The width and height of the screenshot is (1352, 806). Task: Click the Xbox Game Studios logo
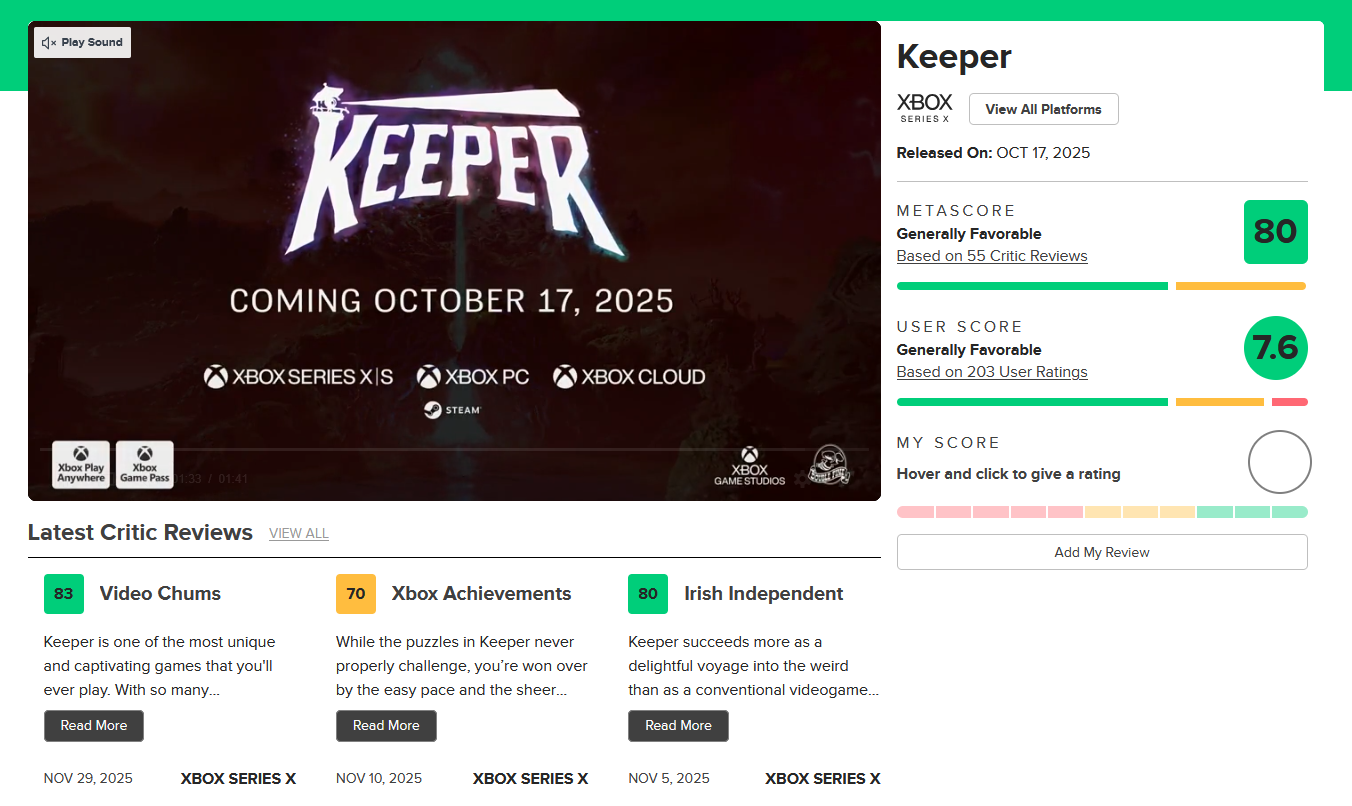pos(749,466)
